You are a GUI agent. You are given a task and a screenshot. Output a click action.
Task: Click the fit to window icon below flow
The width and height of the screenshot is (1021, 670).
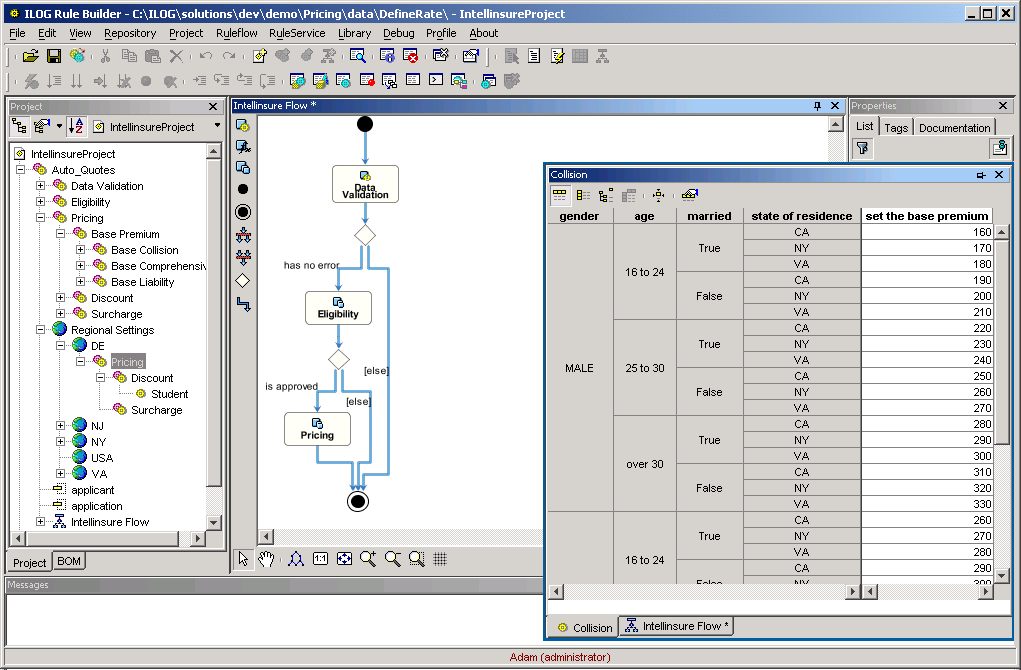tap(344, 559)
